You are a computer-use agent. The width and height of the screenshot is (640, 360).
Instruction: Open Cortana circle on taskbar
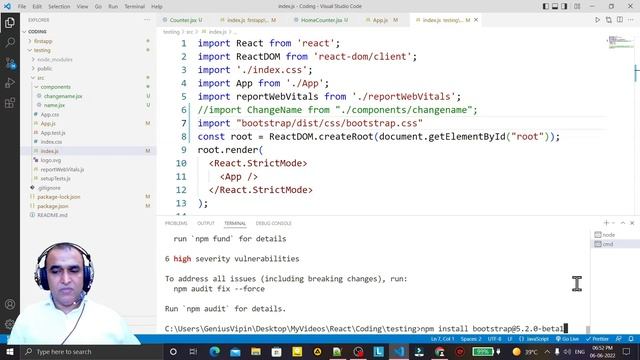tap(173, 351)
